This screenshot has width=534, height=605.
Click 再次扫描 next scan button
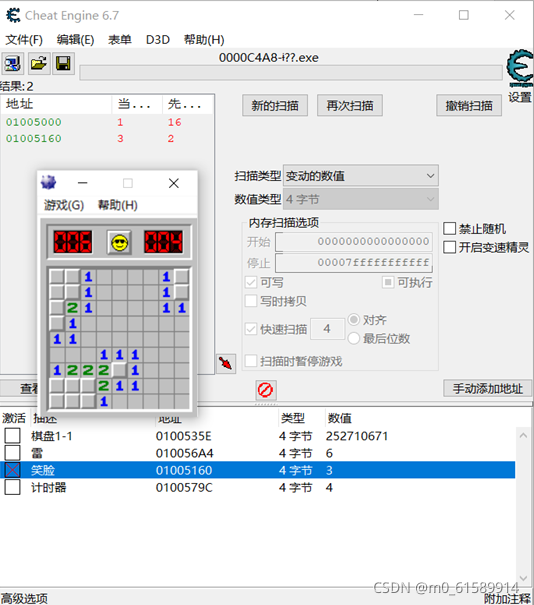[350, 105]
